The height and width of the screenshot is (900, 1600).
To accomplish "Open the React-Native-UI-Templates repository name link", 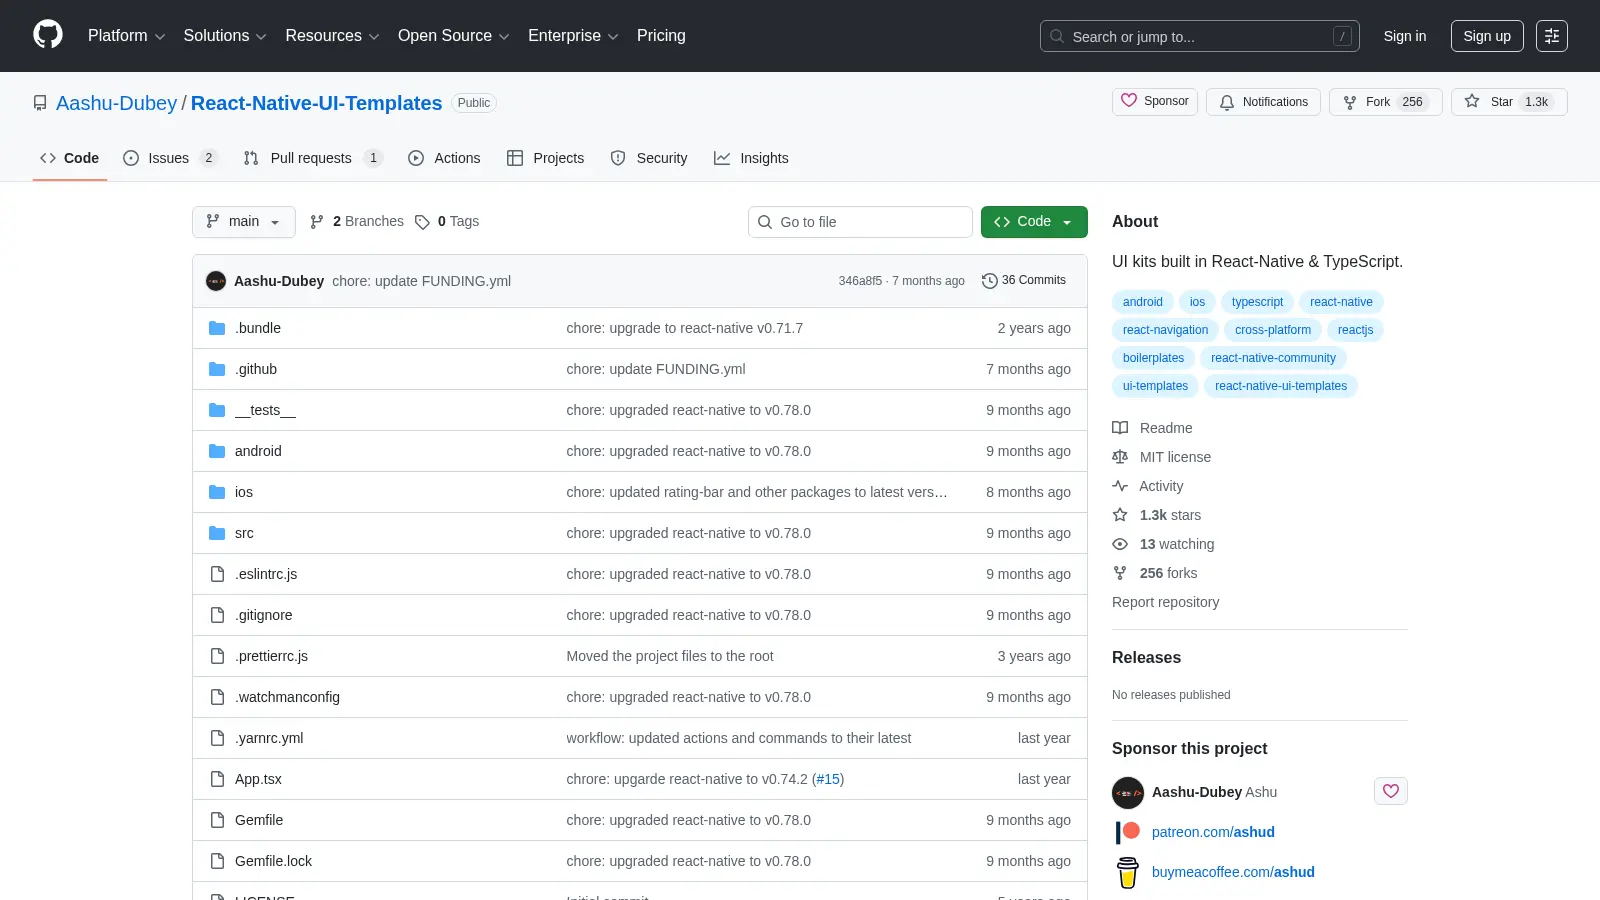I will tap(316, 103).
